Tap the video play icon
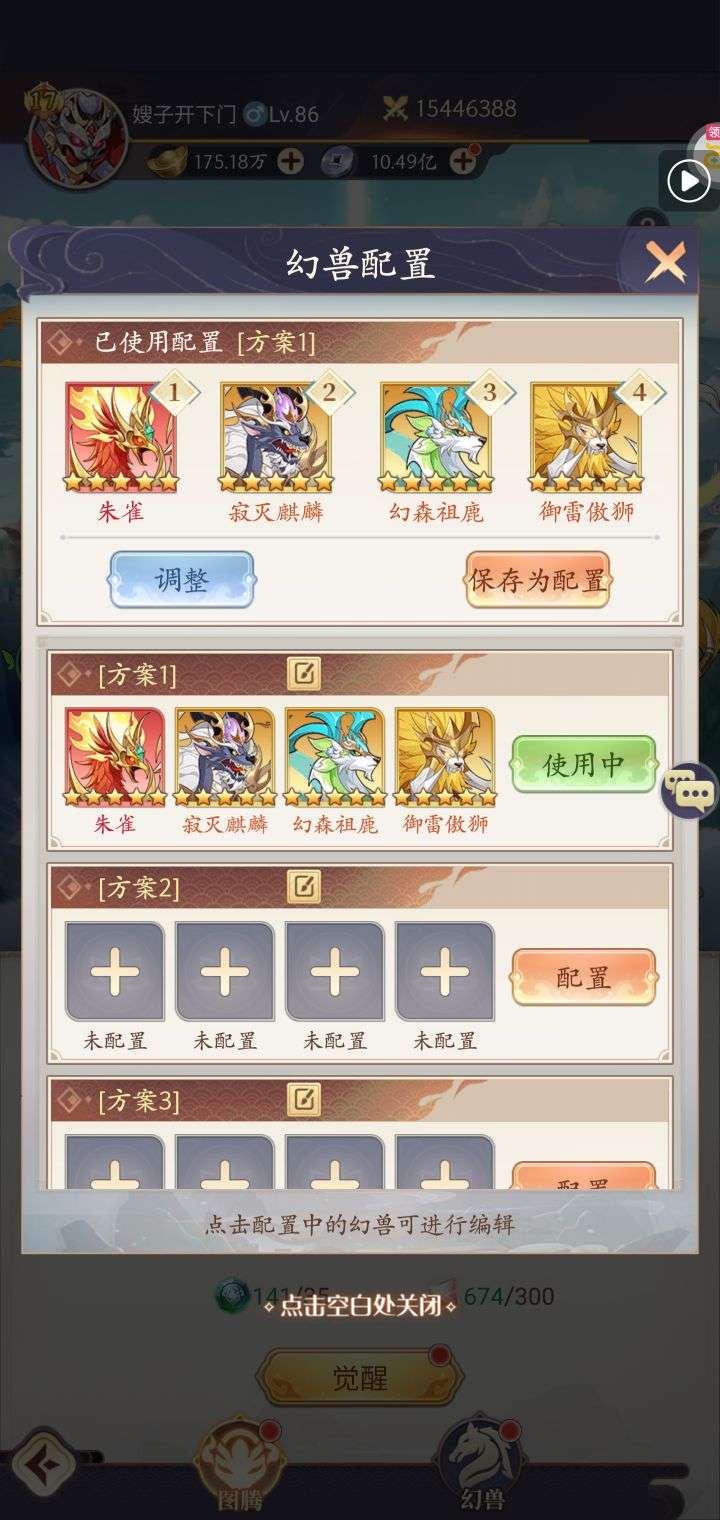The image size is (720, 1520). pos(689,181)
